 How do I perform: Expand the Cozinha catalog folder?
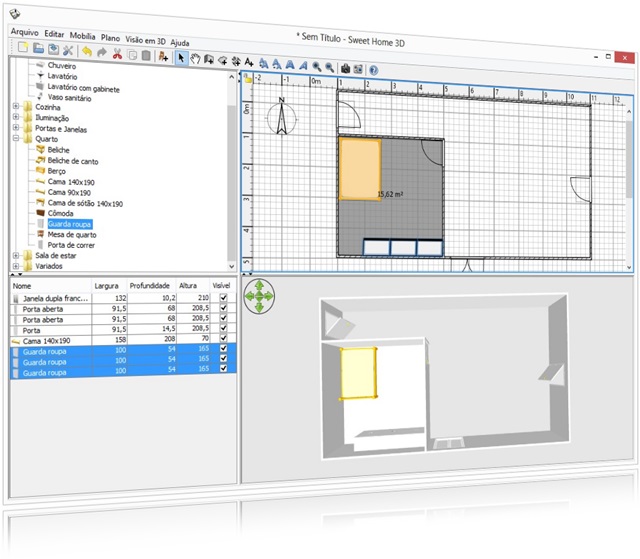[15, 106]
